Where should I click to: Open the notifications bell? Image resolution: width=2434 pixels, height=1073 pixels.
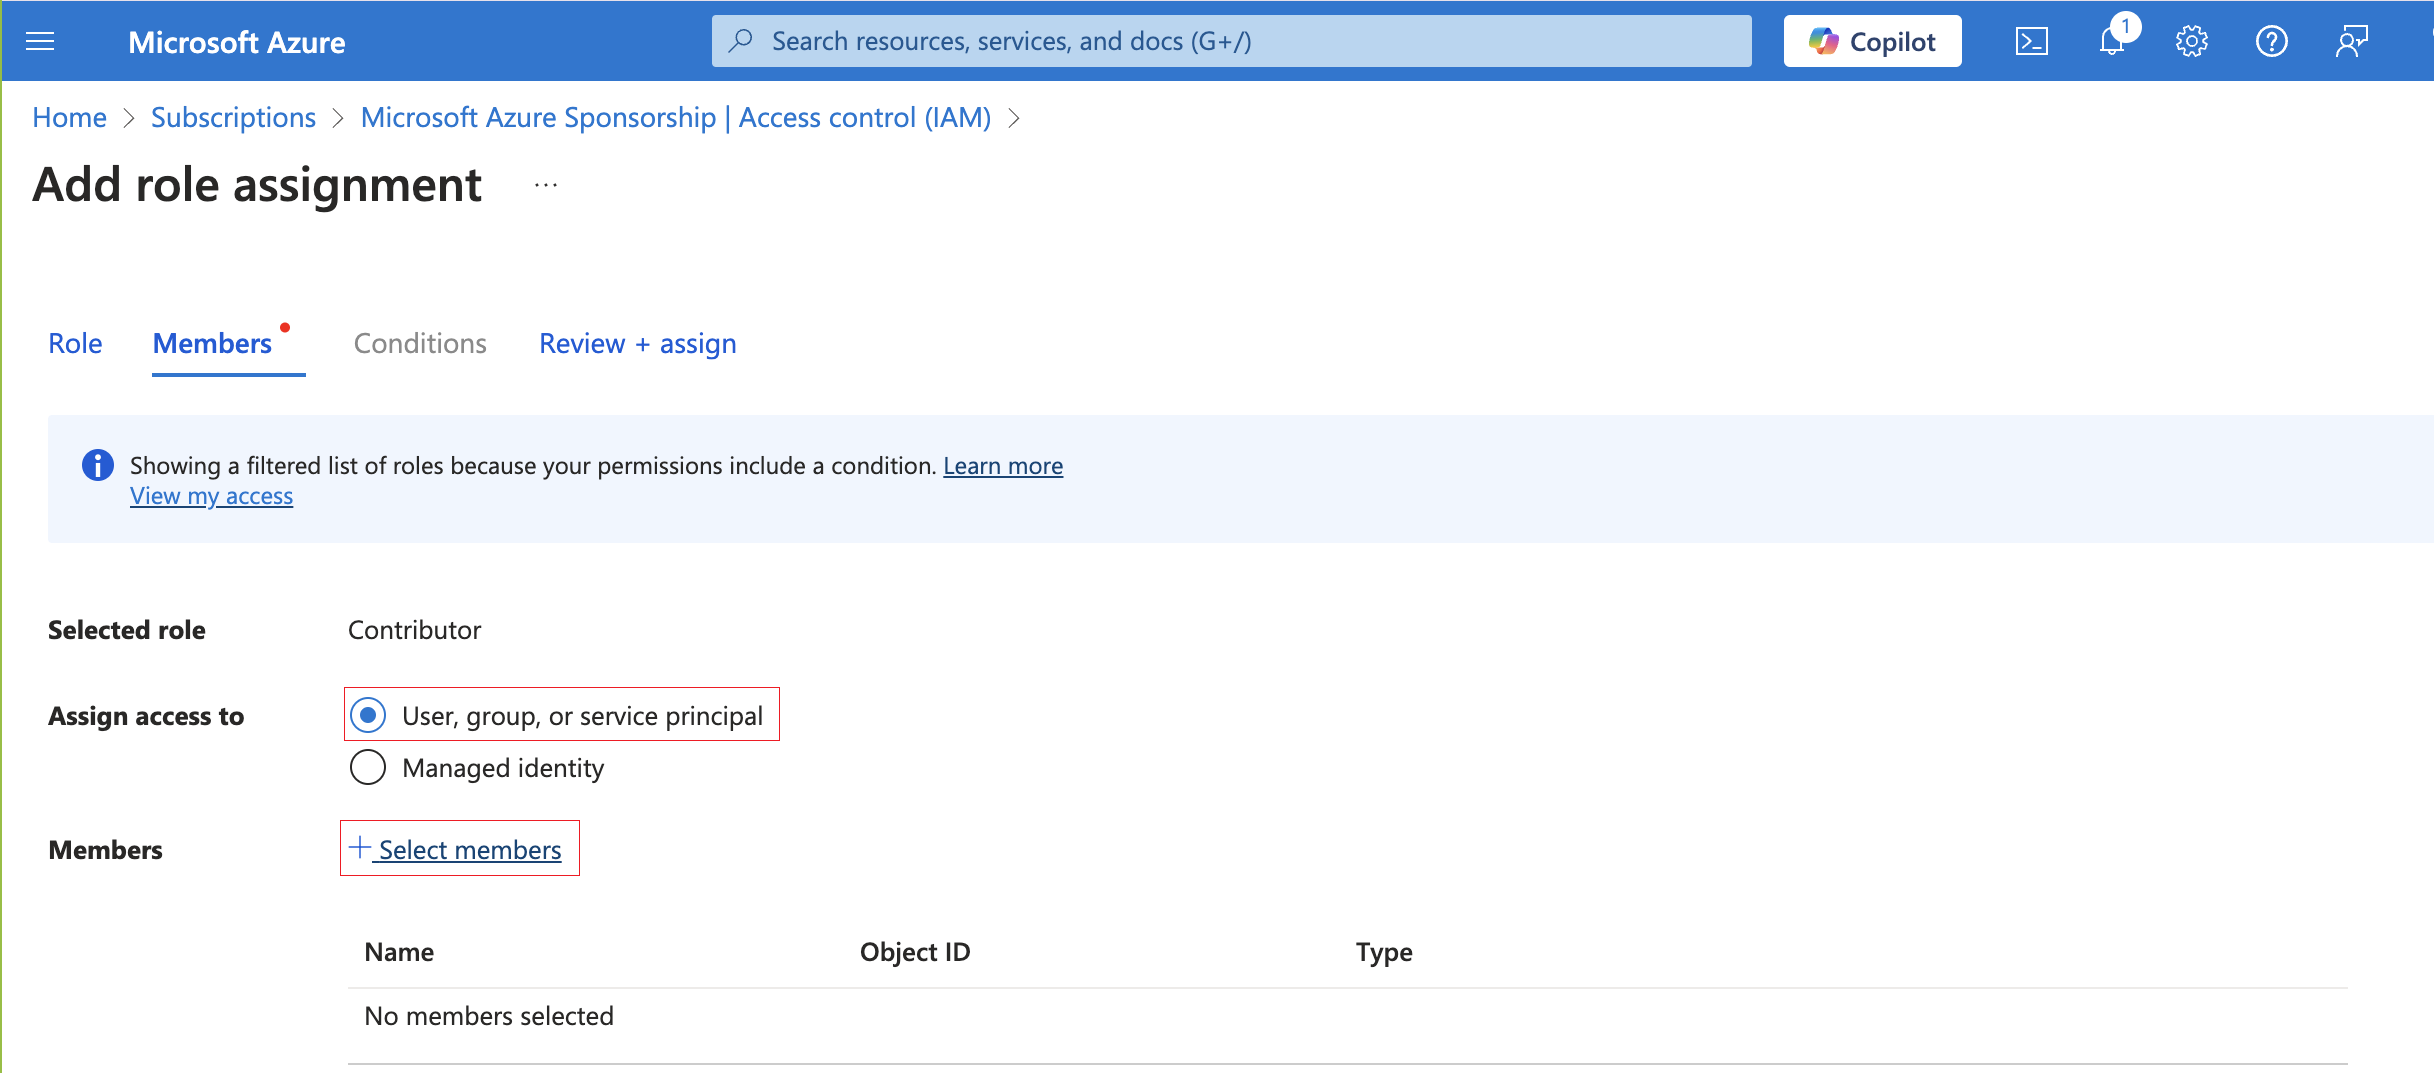coord(2111,41)
